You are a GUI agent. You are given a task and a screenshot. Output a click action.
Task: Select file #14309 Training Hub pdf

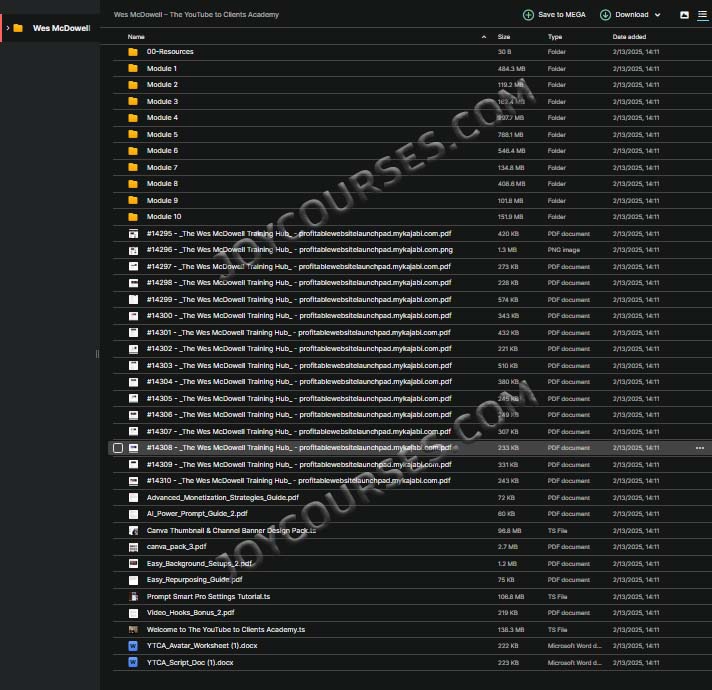pos(299,465)
